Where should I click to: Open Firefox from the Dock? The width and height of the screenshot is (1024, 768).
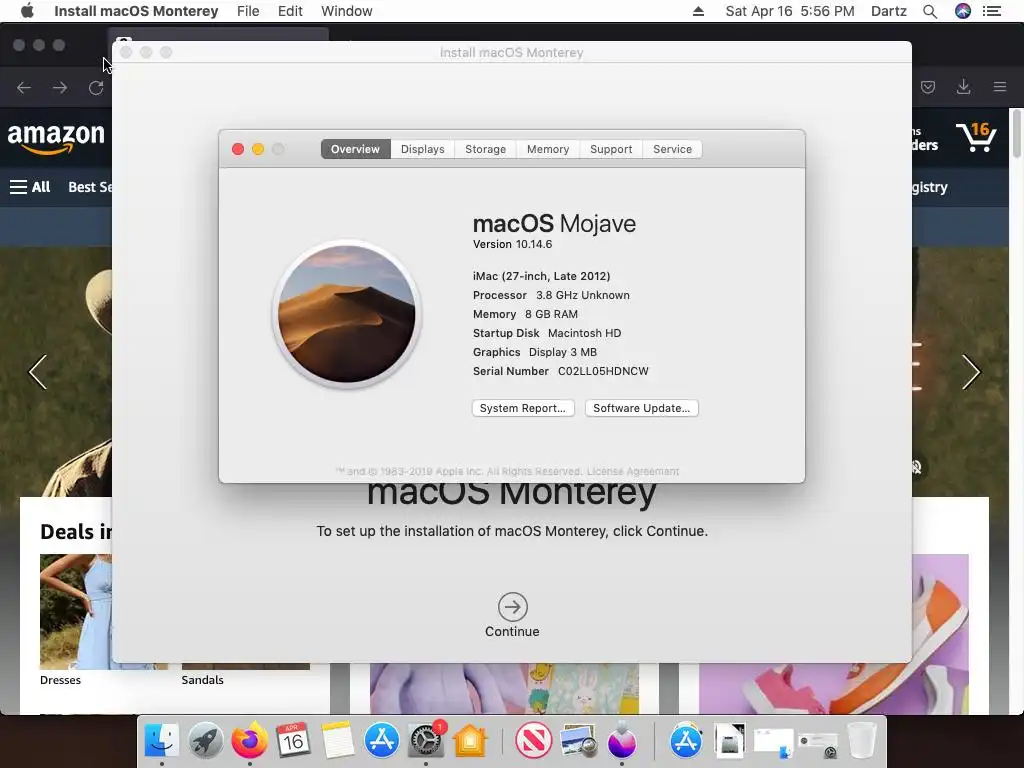[x=249, y=741]
